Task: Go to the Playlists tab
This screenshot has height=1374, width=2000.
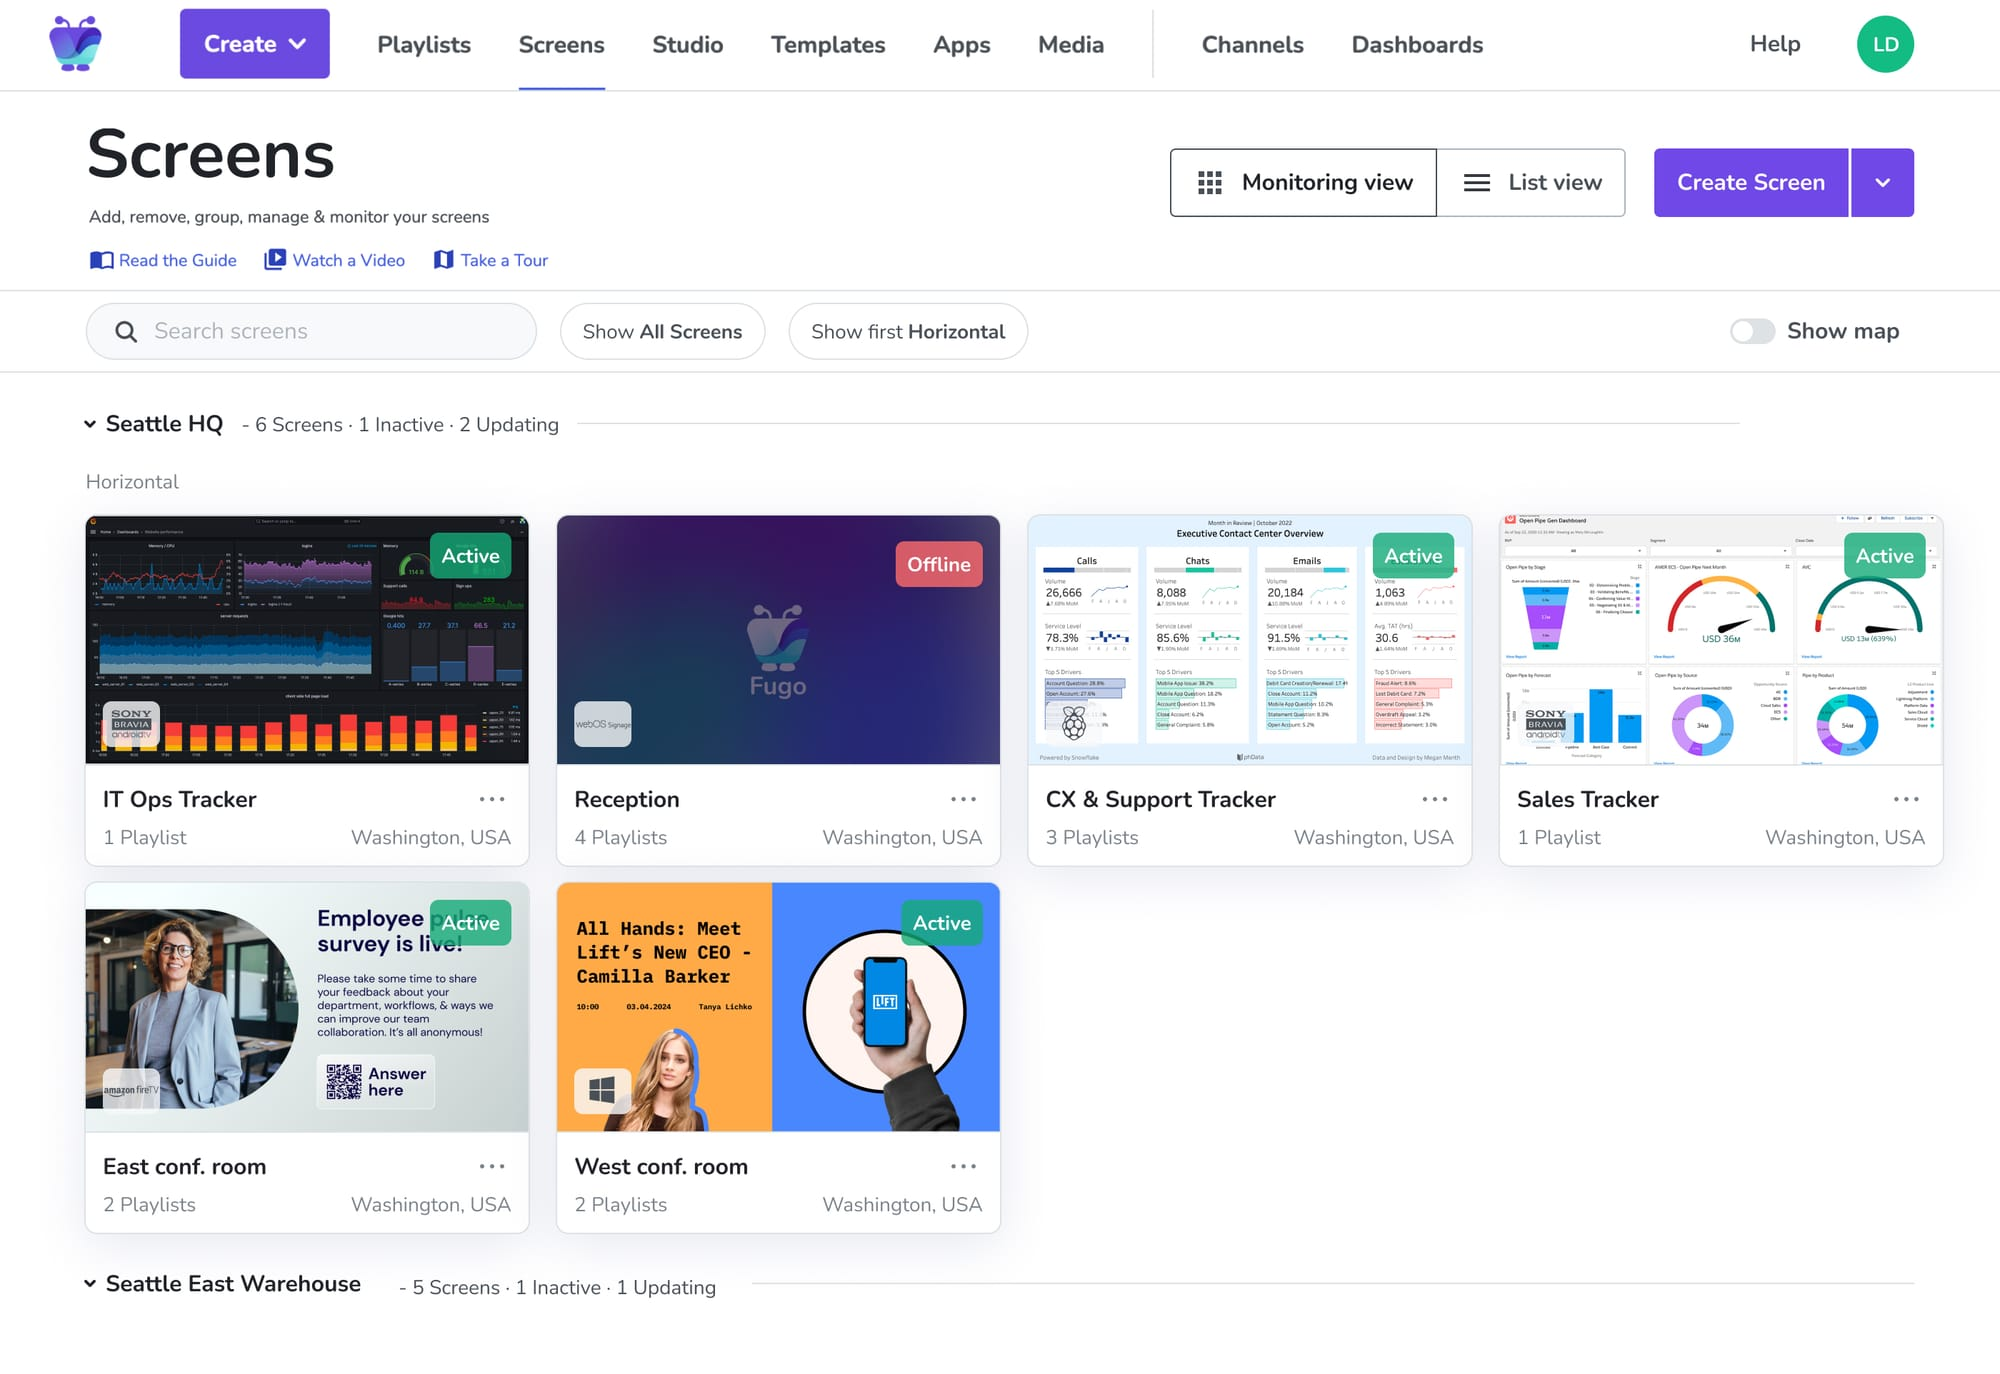Action: click(423, 44)
